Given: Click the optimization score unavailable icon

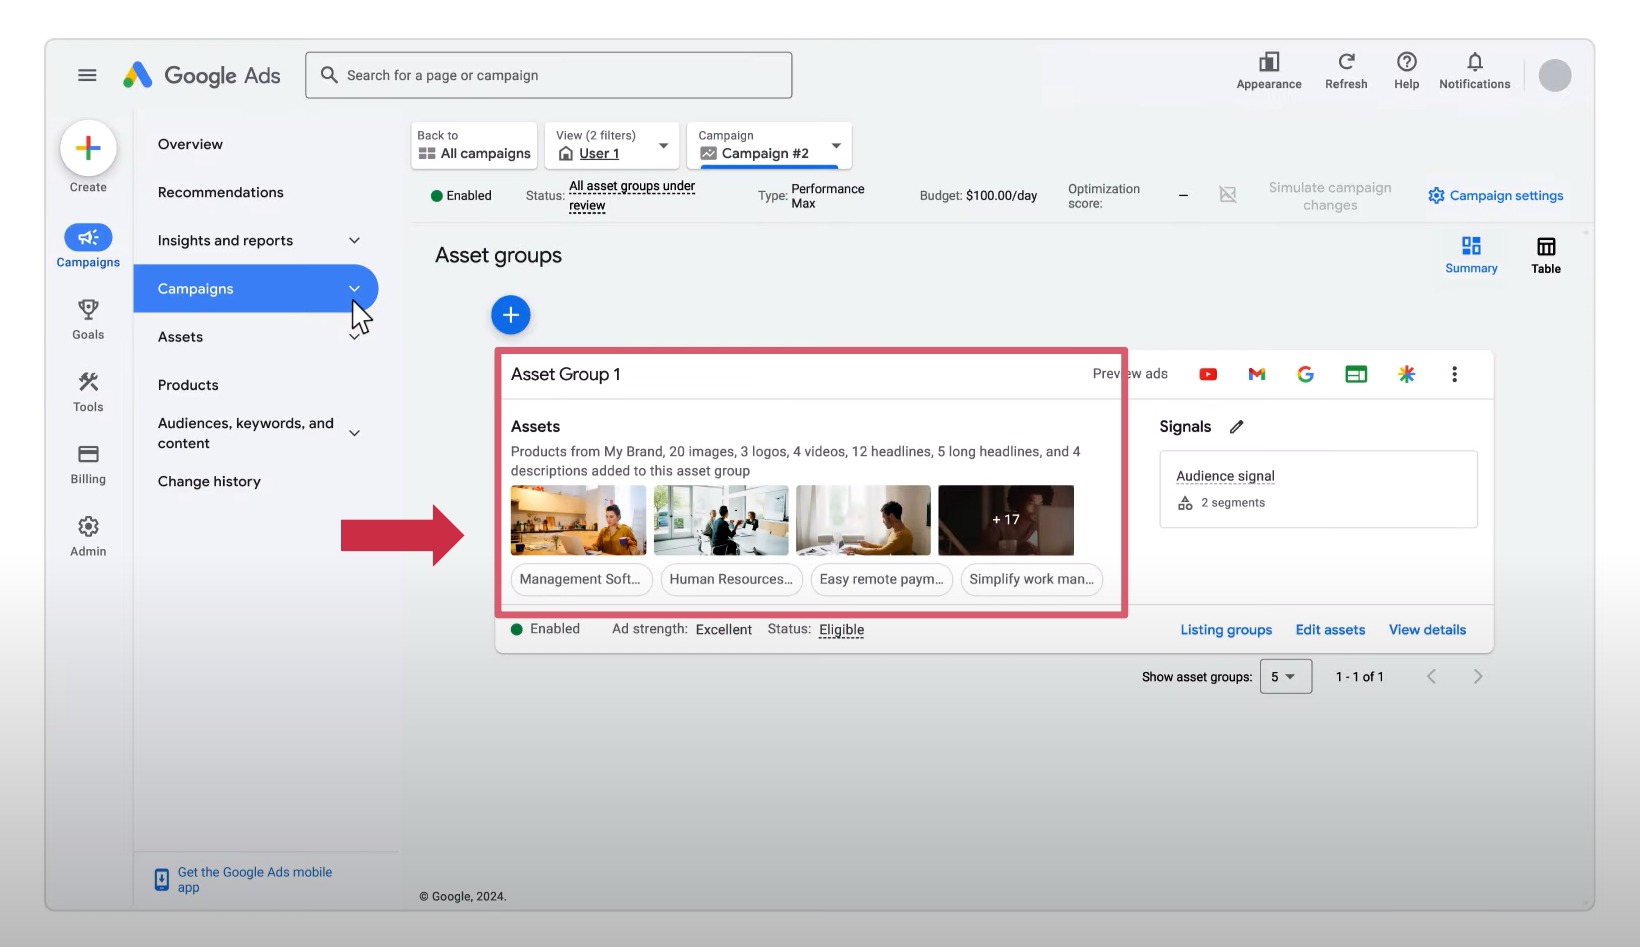Looking at the screenshot, I should (x=1228, y=195).
